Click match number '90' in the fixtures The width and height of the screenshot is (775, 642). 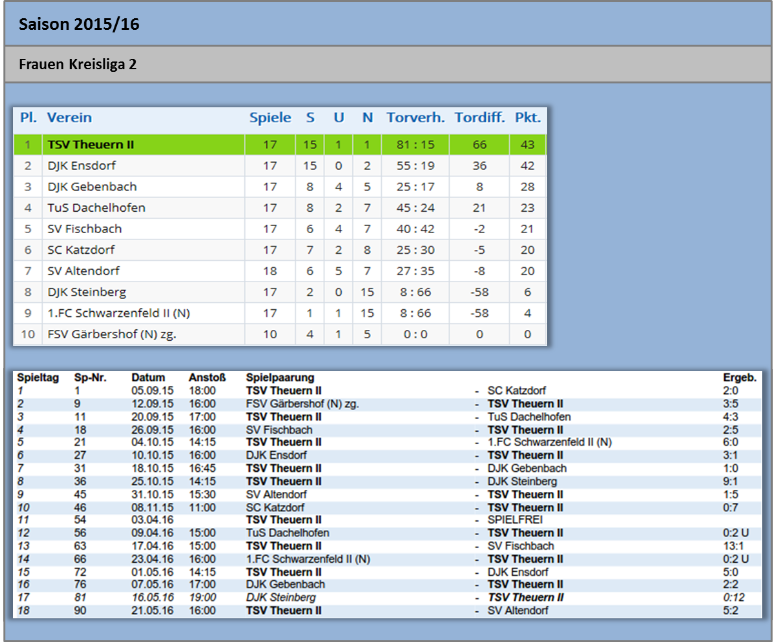[80, 611]
